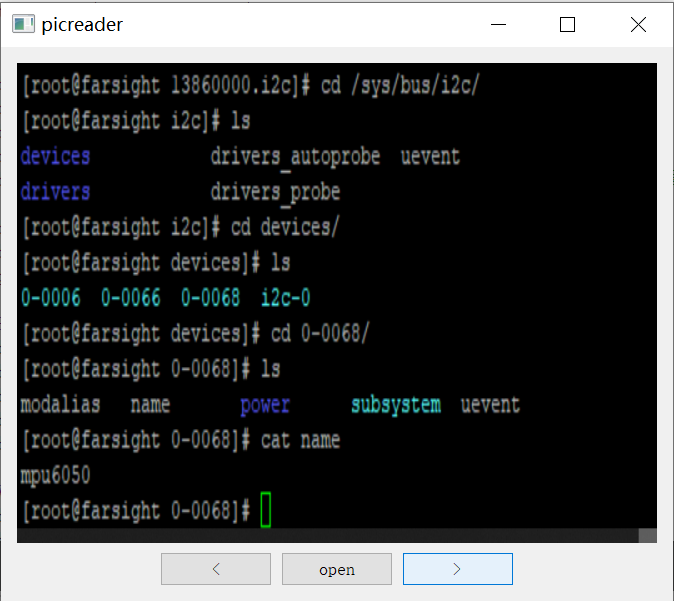Image resolution: width=674 pixels, height=601 pixels.
Task: Click 'cd 0-0068/' command text
Action: click(320, 334)
